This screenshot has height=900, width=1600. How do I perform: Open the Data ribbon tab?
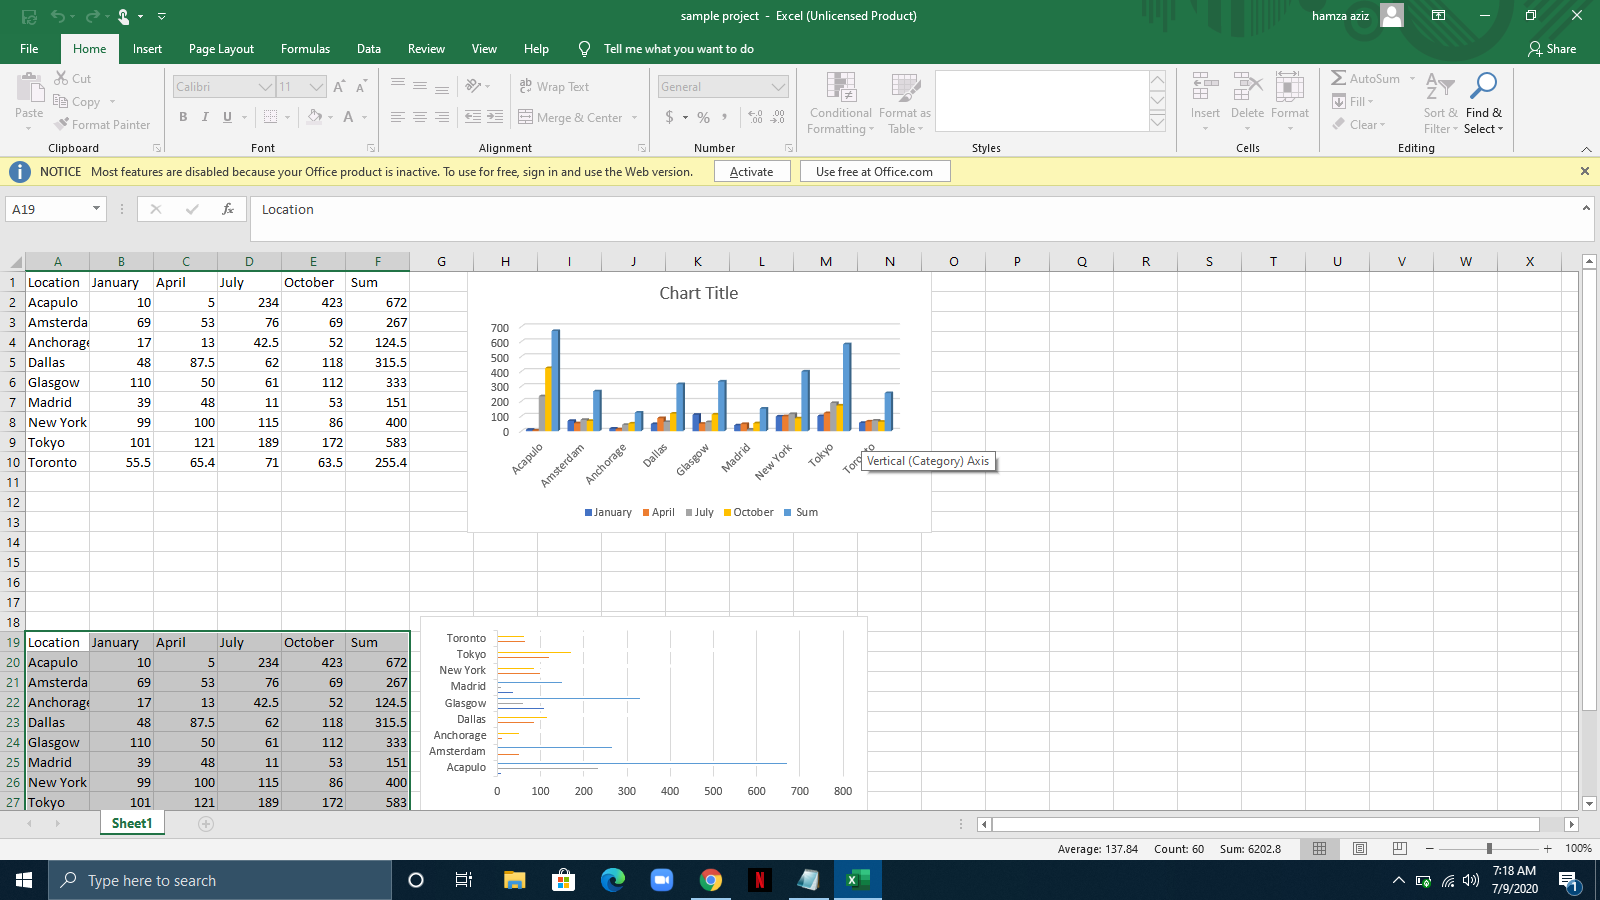pyautogui.click(x=368, y=48)
